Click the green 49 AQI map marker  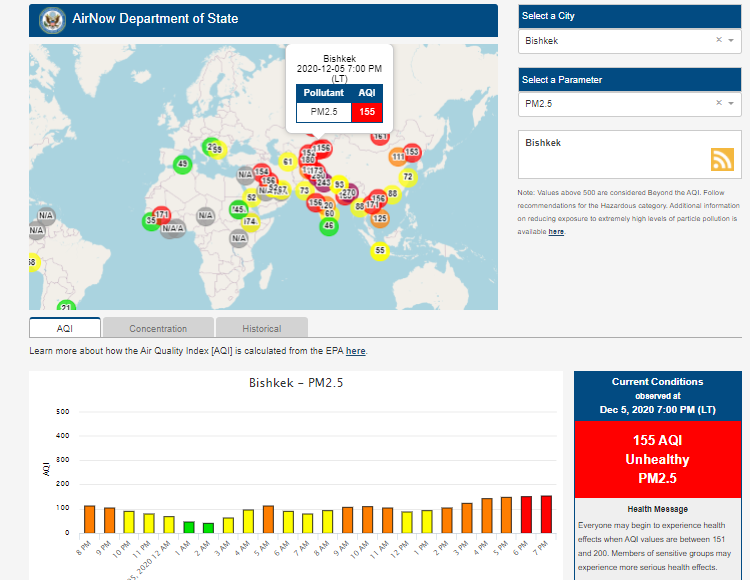click(x=181, y=164)
